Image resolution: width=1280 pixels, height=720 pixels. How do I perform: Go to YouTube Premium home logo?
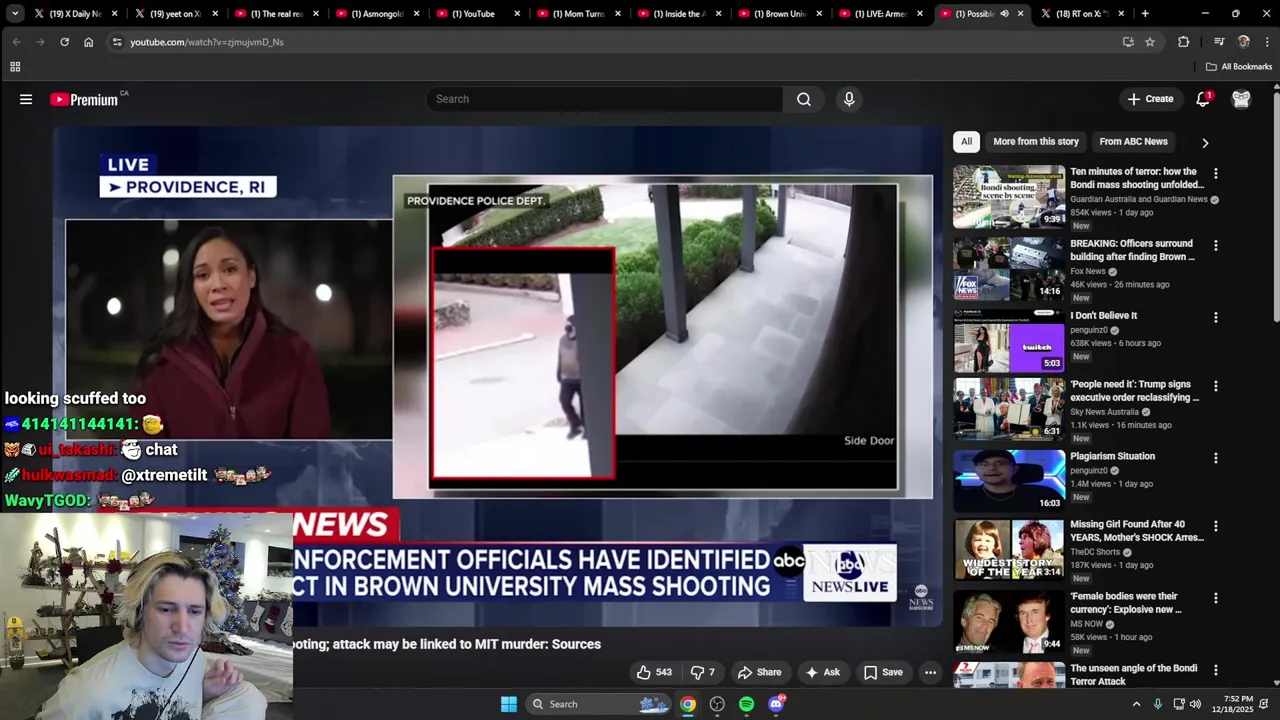(x=84, y=99)
